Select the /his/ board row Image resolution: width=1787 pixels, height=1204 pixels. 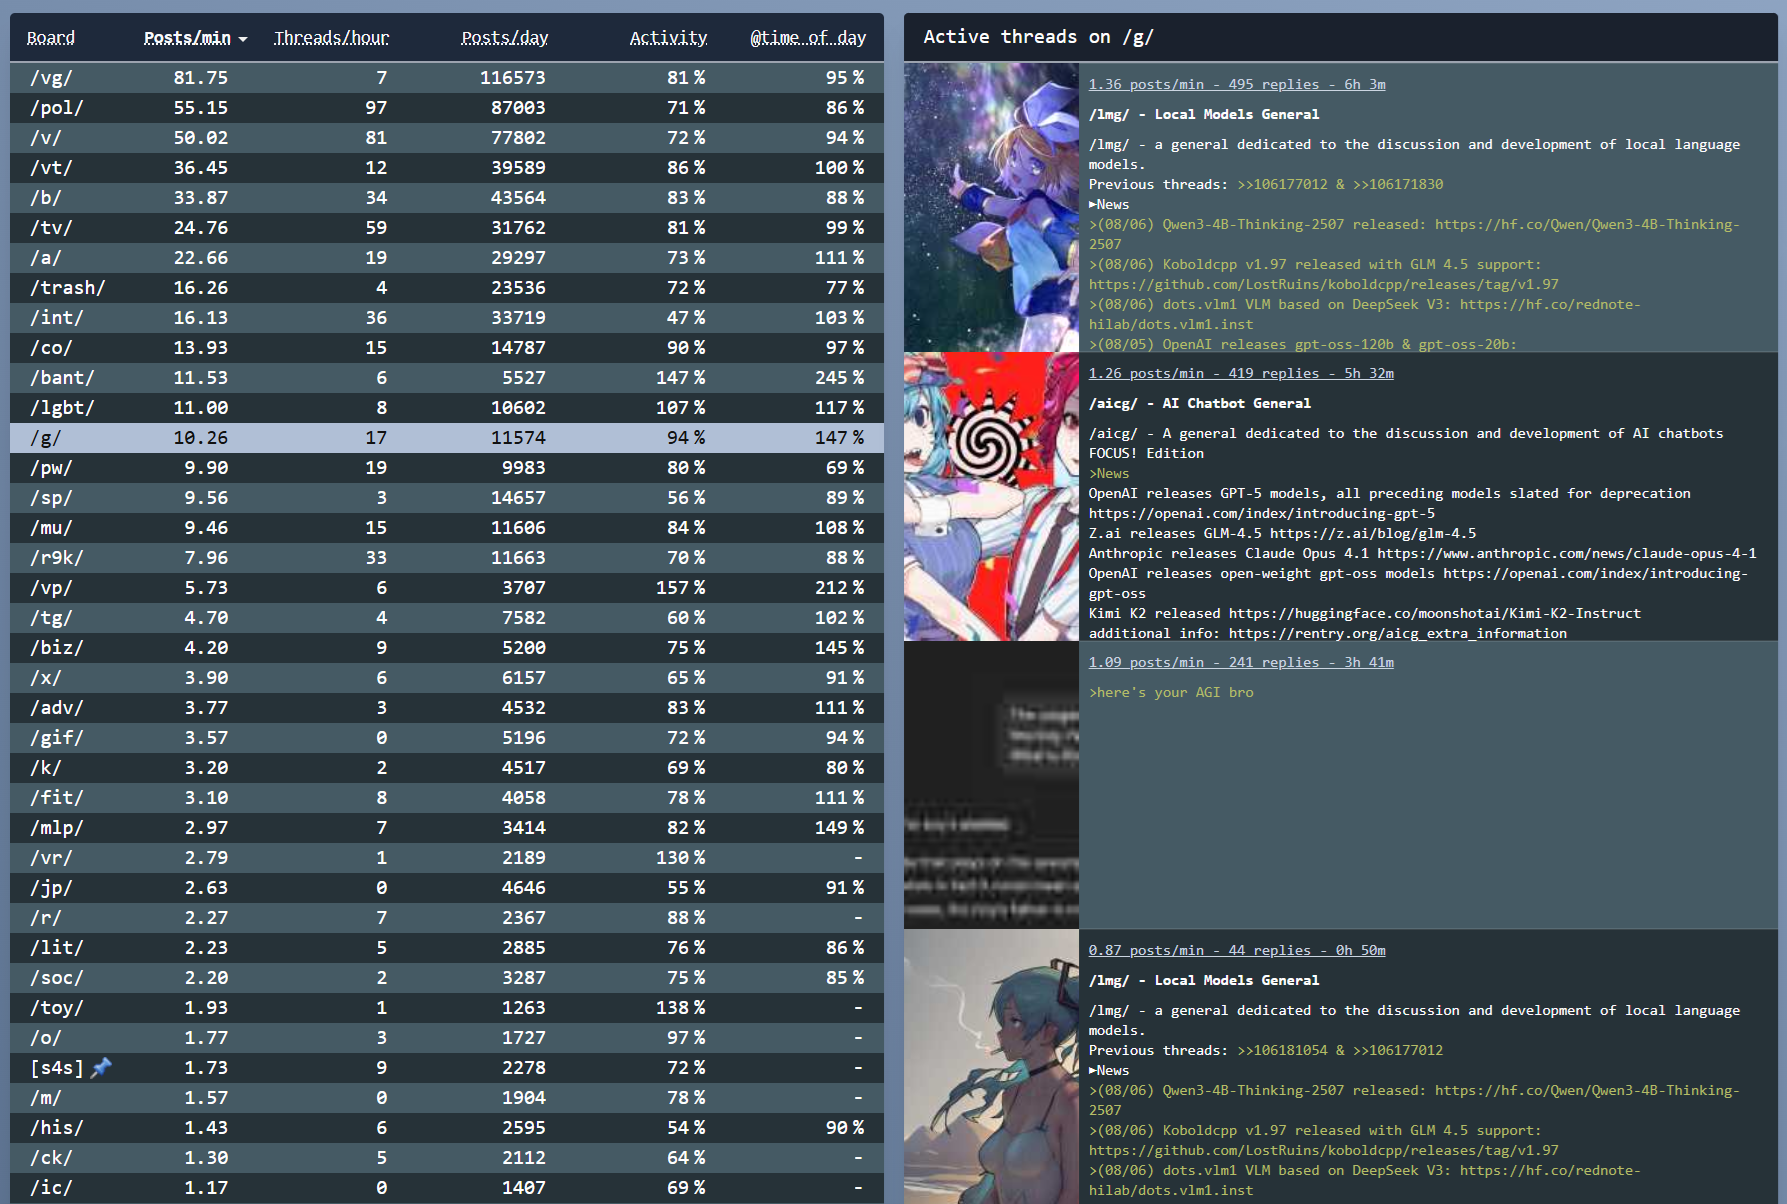(x=447, y=1128)
